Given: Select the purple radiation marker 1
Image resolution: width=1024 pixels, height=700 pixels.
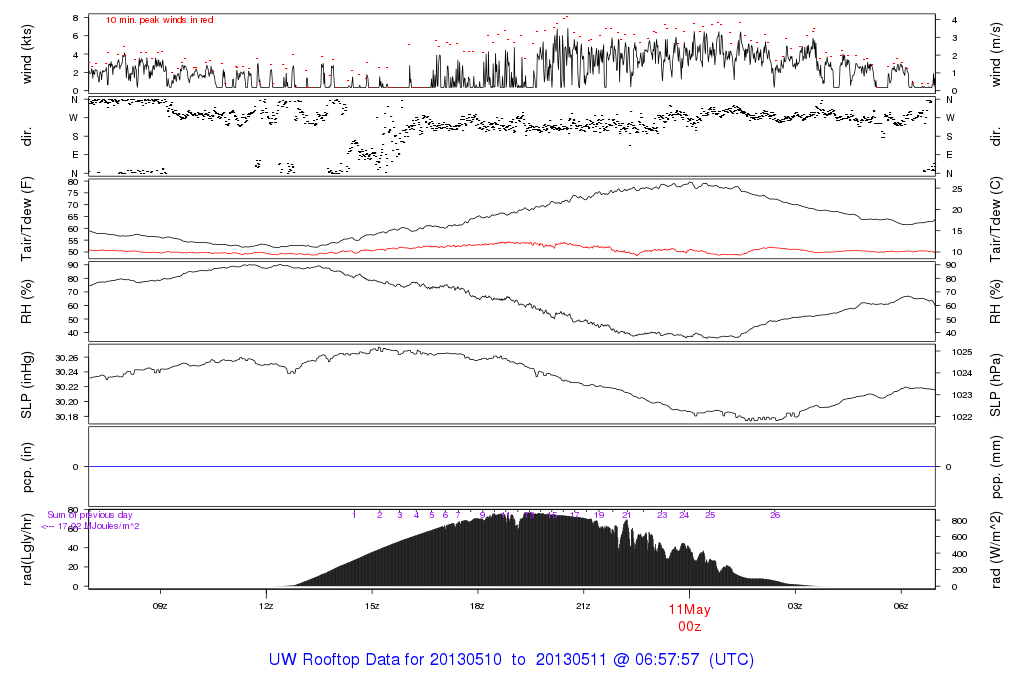Looking at the screenshot, I should tap(354, 515).
